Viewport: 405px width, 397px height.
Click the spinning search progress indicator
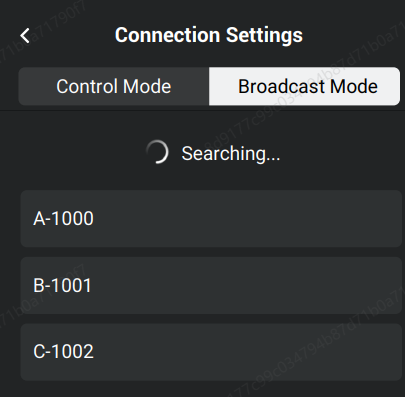(x=157, y=152)
